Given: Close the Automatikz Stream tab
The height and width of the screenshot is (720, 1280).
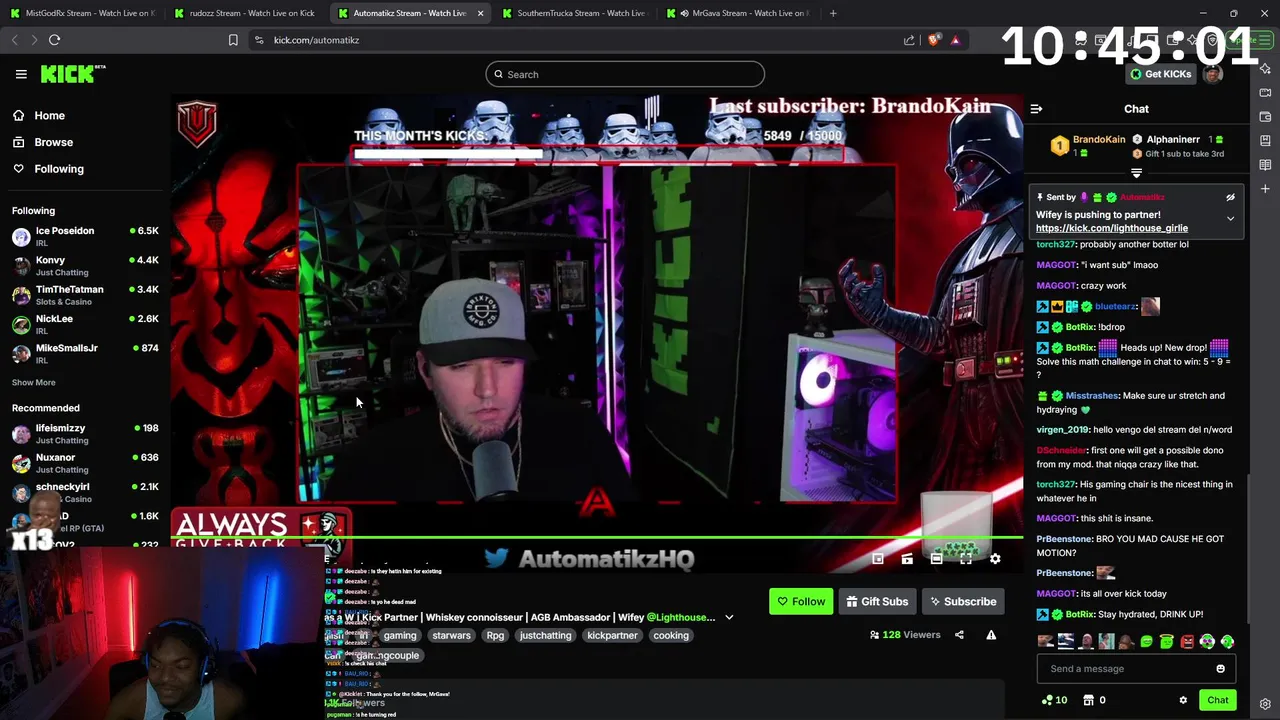Looking at the screenshot, I should click(x=480, y=13).
